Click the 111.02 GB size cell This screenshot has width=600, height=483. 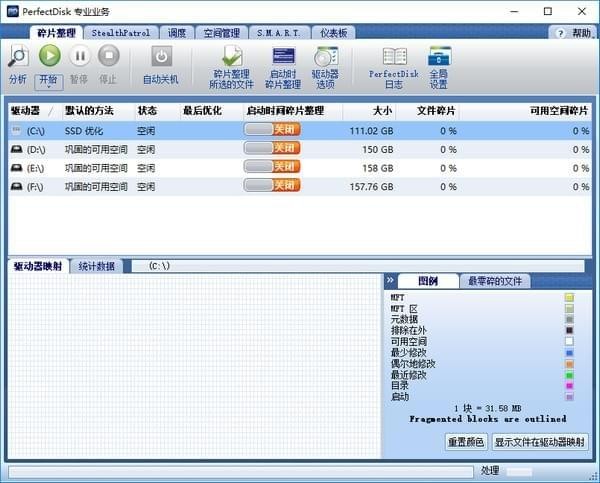coord(372,131)
